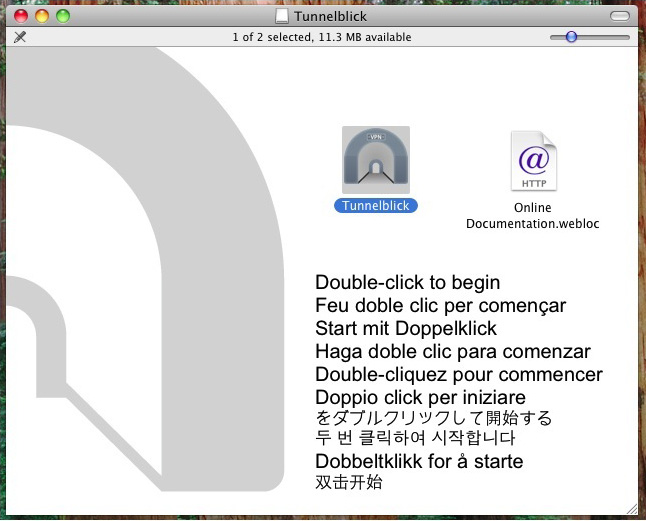Close the Tunnelblick window with red button
Image resolution: width=646 pixels, height=521 pixels.
21,16
